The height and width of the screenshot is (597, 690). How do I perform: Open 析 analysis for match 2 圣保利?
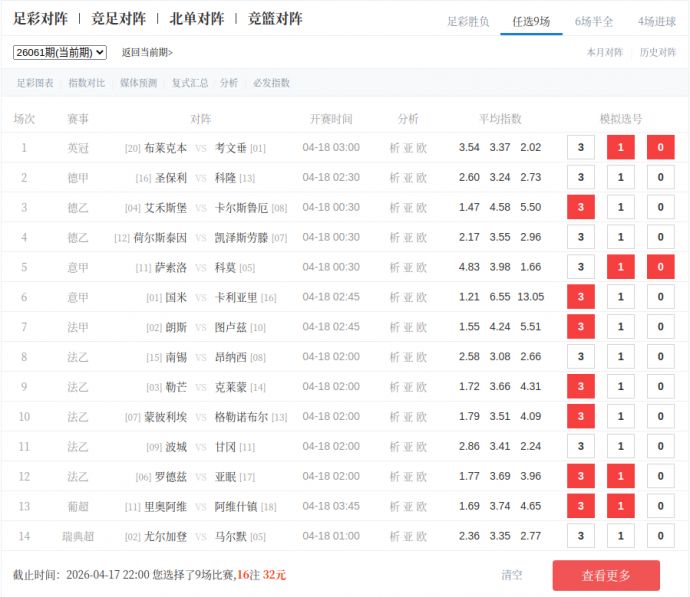pyautogui.click(x=394, y=178)
